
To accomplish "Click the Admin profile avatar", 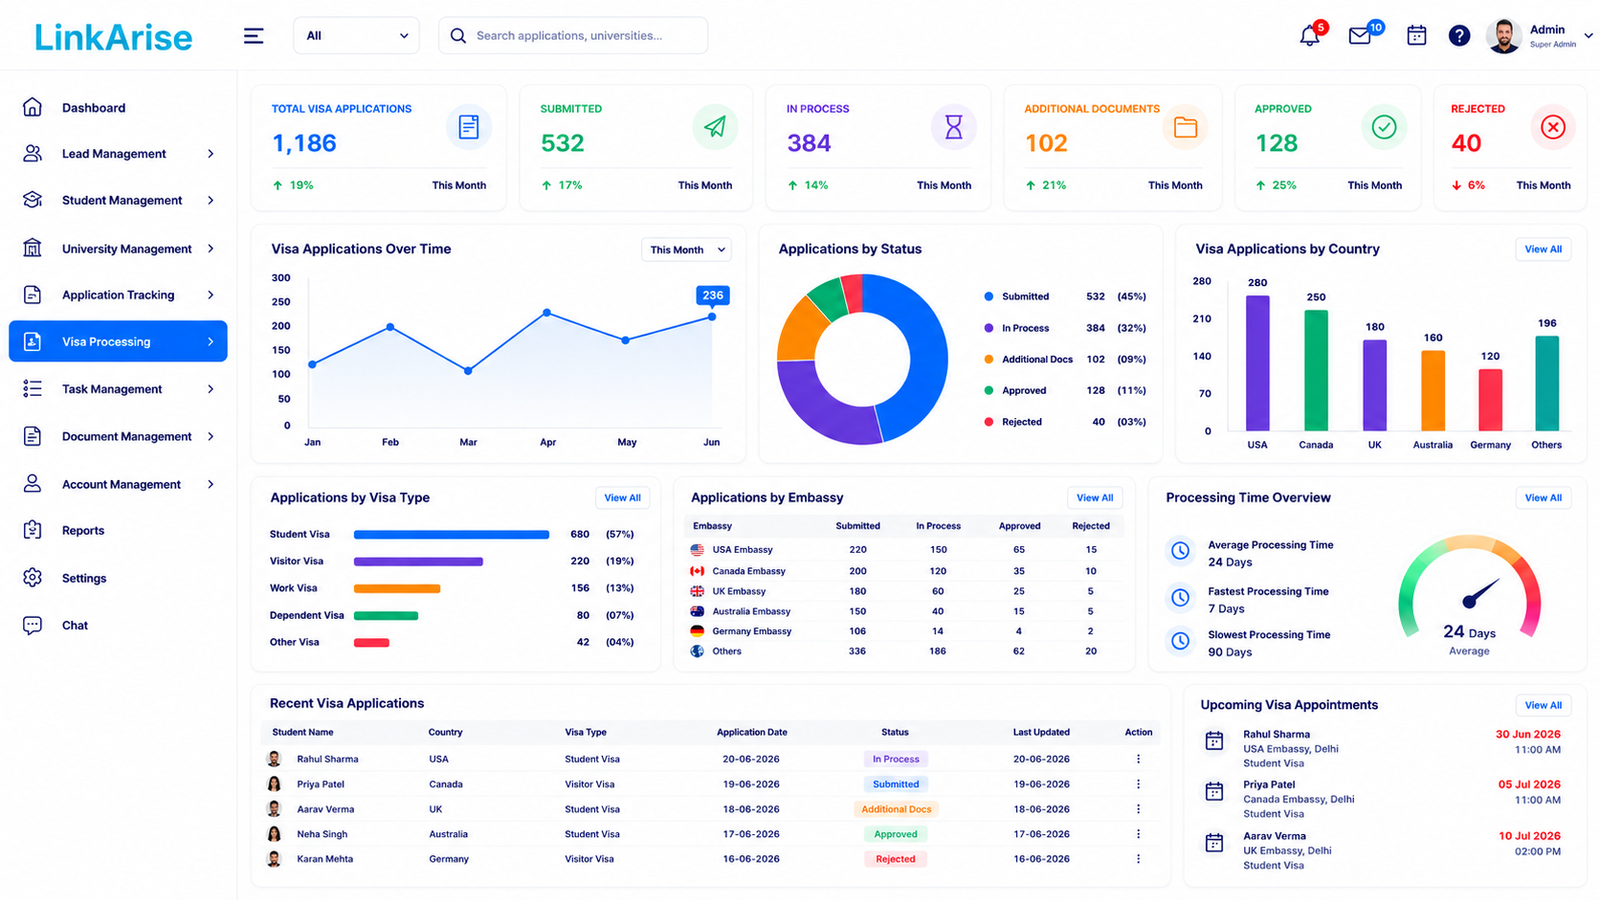I will coord(1504,36).
